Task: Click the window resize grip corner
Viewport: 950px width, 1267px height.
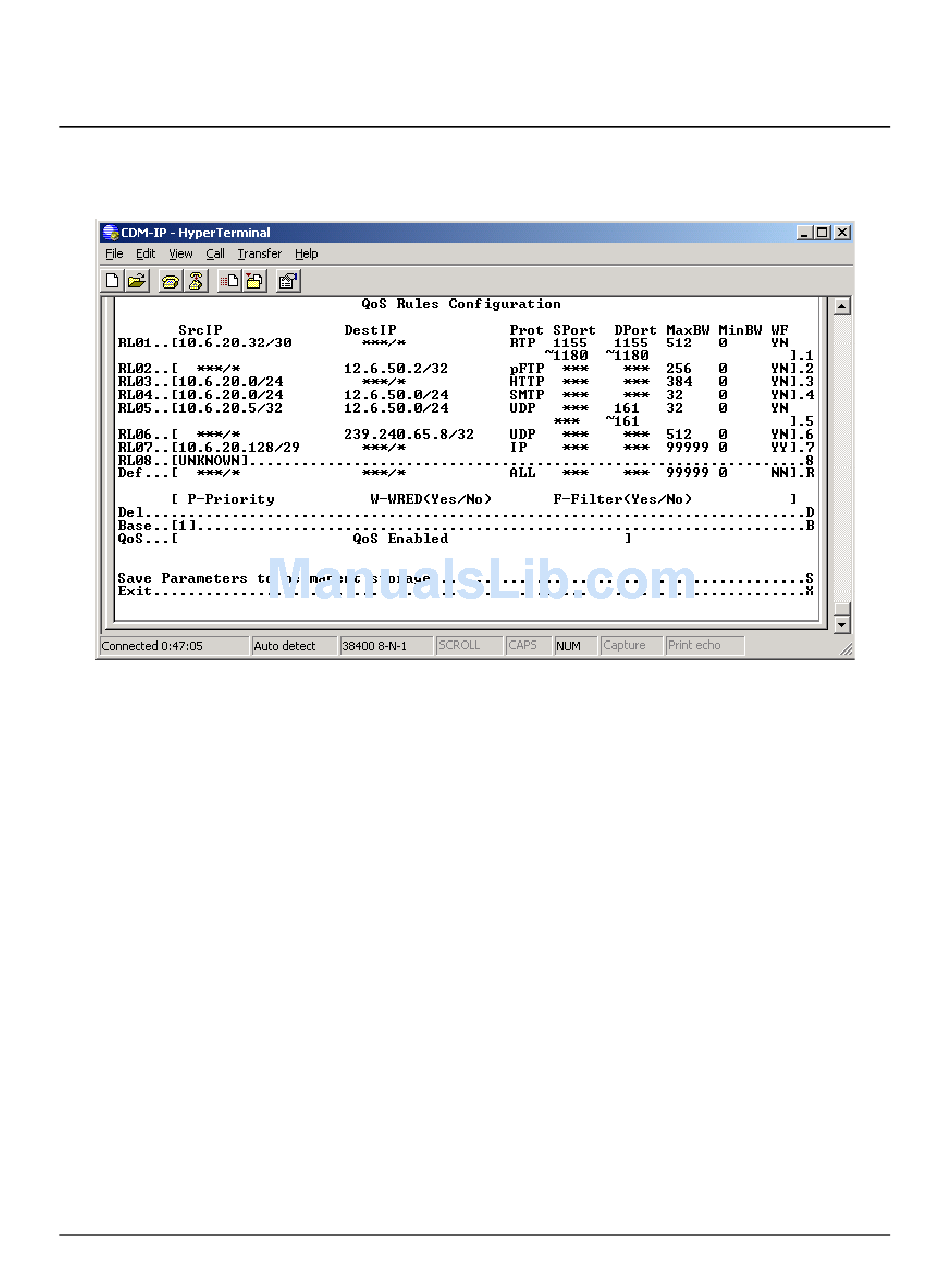Action: (846, 650)
